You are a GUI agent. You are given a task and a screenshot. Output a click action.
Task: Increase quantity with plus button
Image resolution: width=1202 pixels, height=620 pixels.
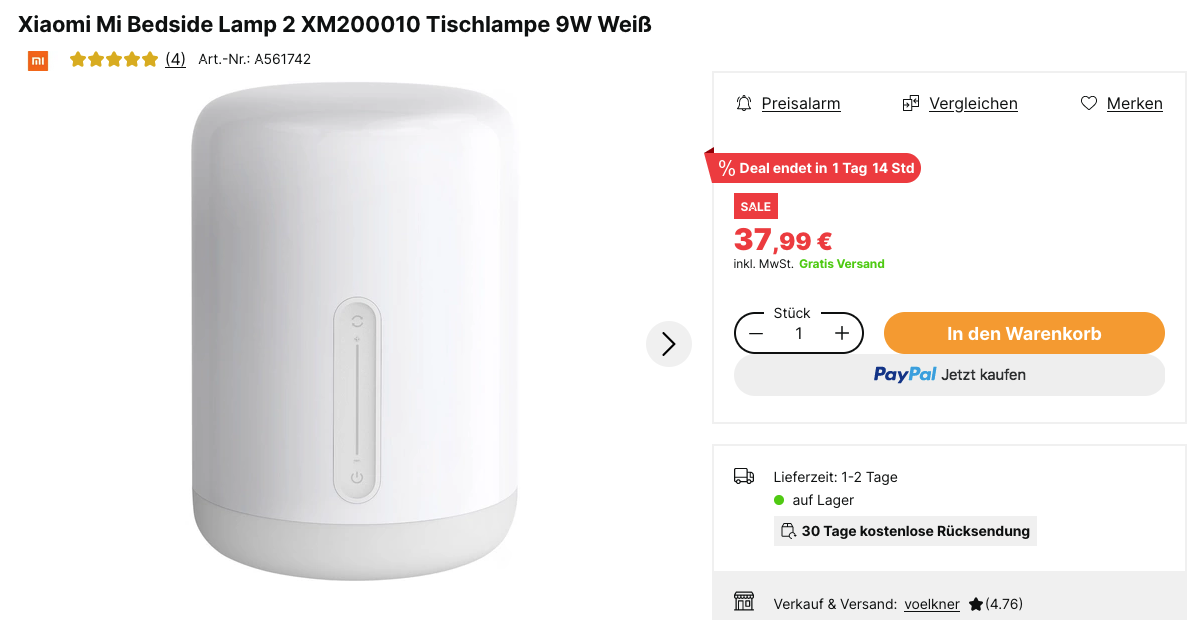tap(842, 333)
